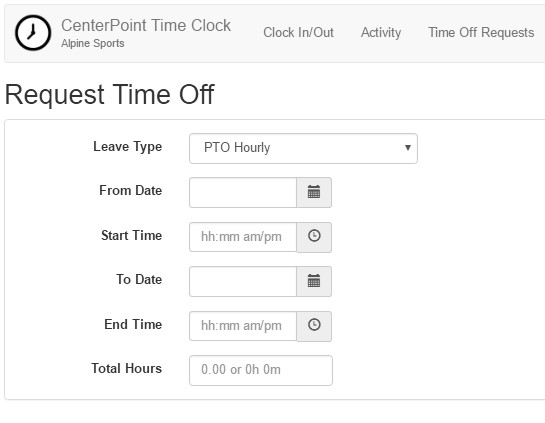
Task: Go to Clock In/Out page
Action: (298, 33)
